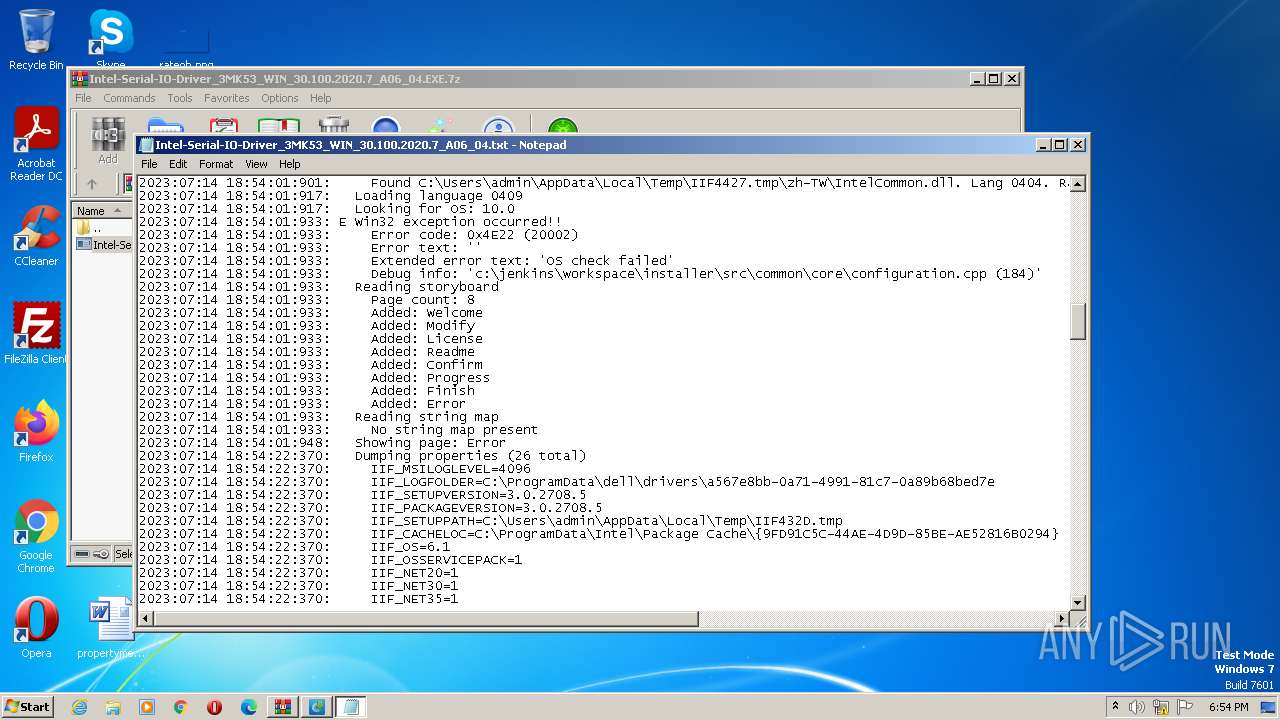Click the Test clipboard icon in WinRAR toolbar
Image resolution: width=1280 pixels, height=720 pixels.
(223, 126)
